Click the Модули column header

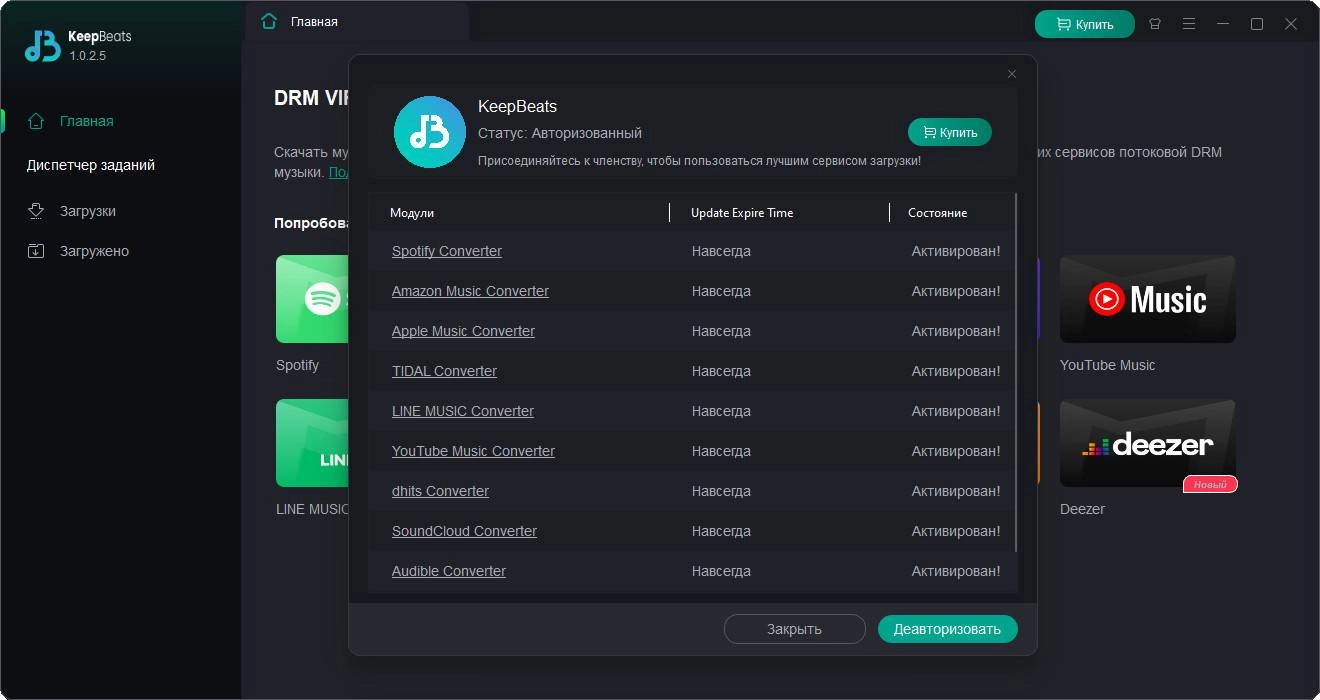[x=412, y=213]
